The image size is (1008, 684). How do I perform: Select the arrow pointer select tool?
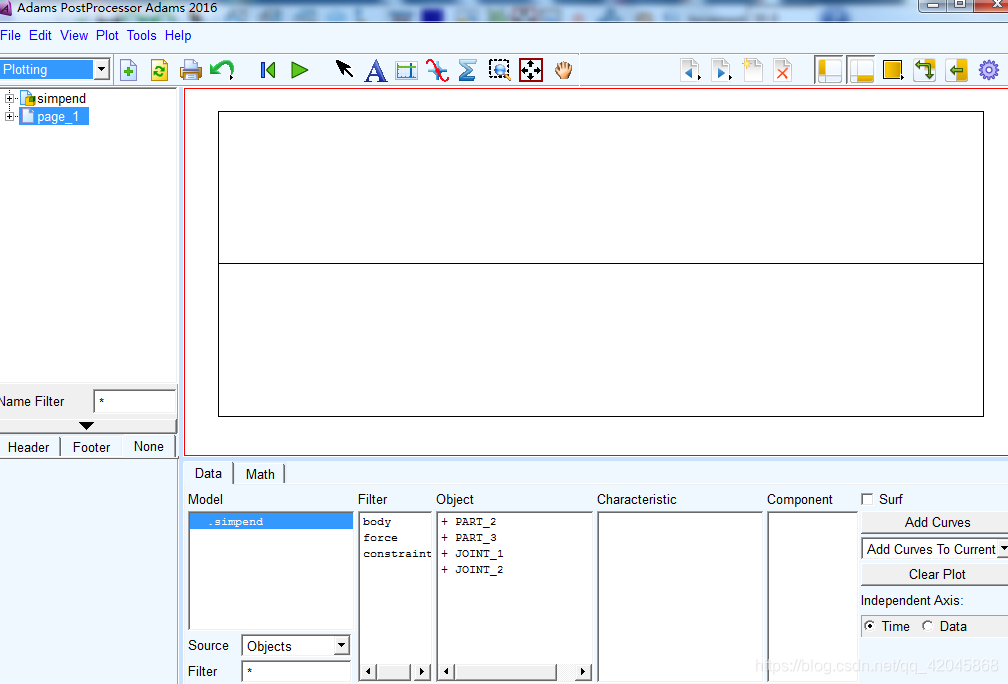[344, 70]
